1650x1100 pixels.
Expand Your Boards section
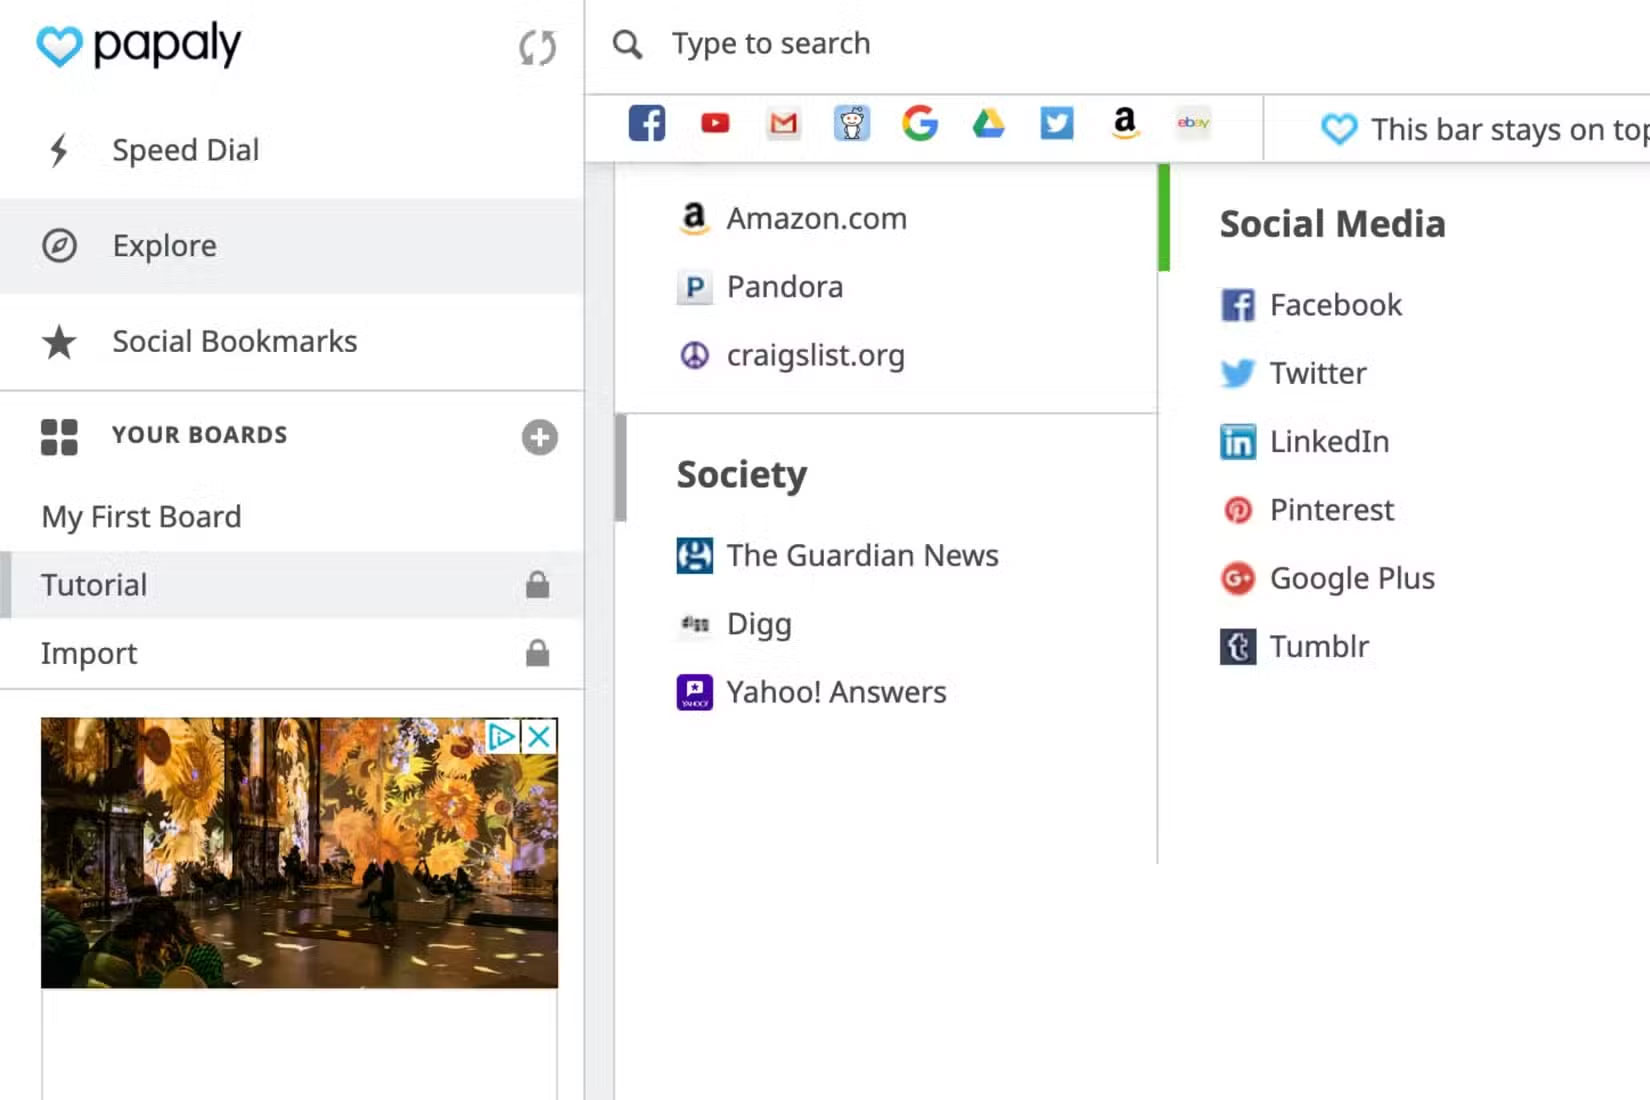[199, 434]
